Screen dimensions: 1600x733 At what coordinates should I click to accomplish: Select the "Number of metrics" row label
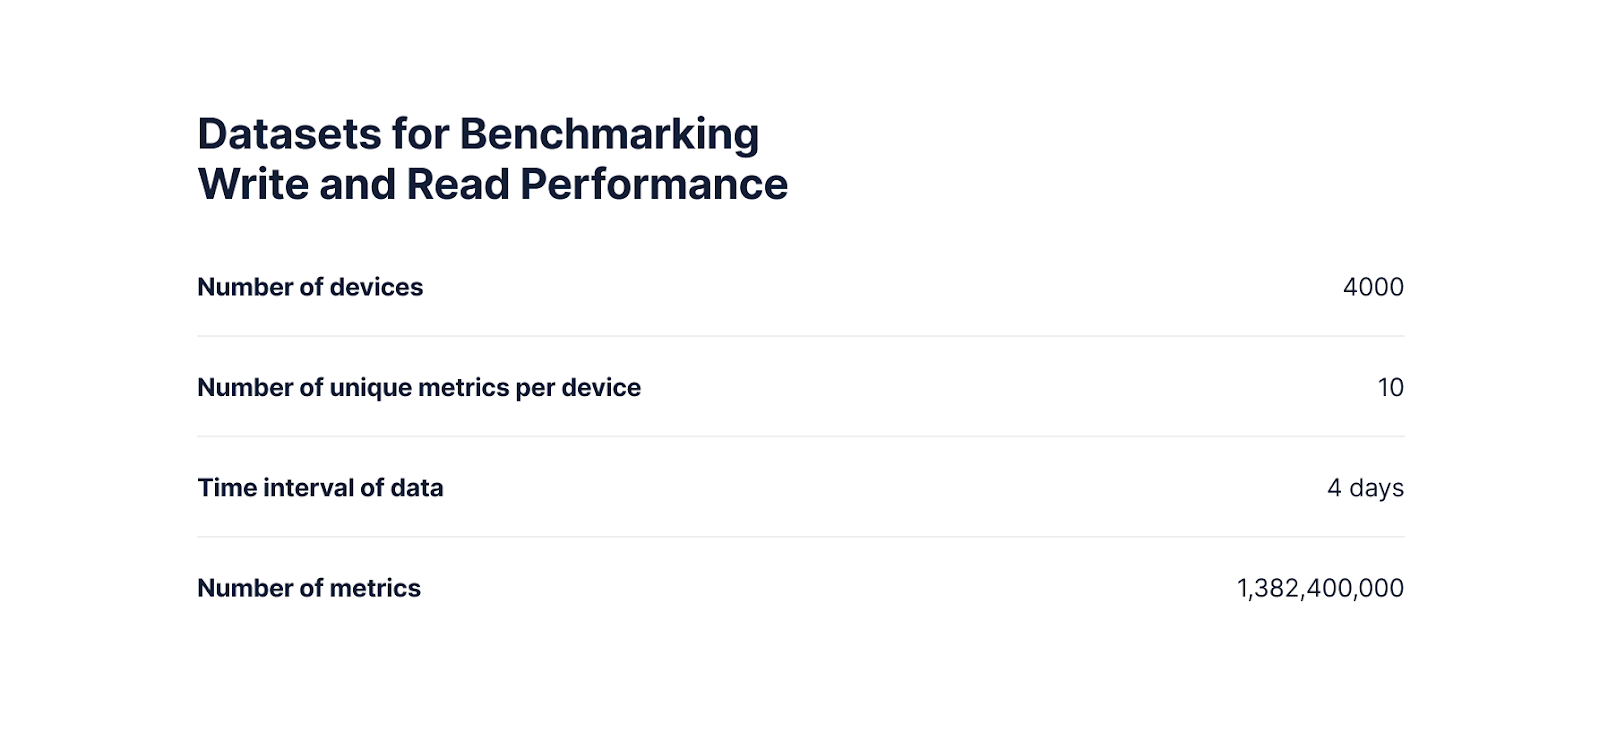pyautogui.click(x=309, y=588)
